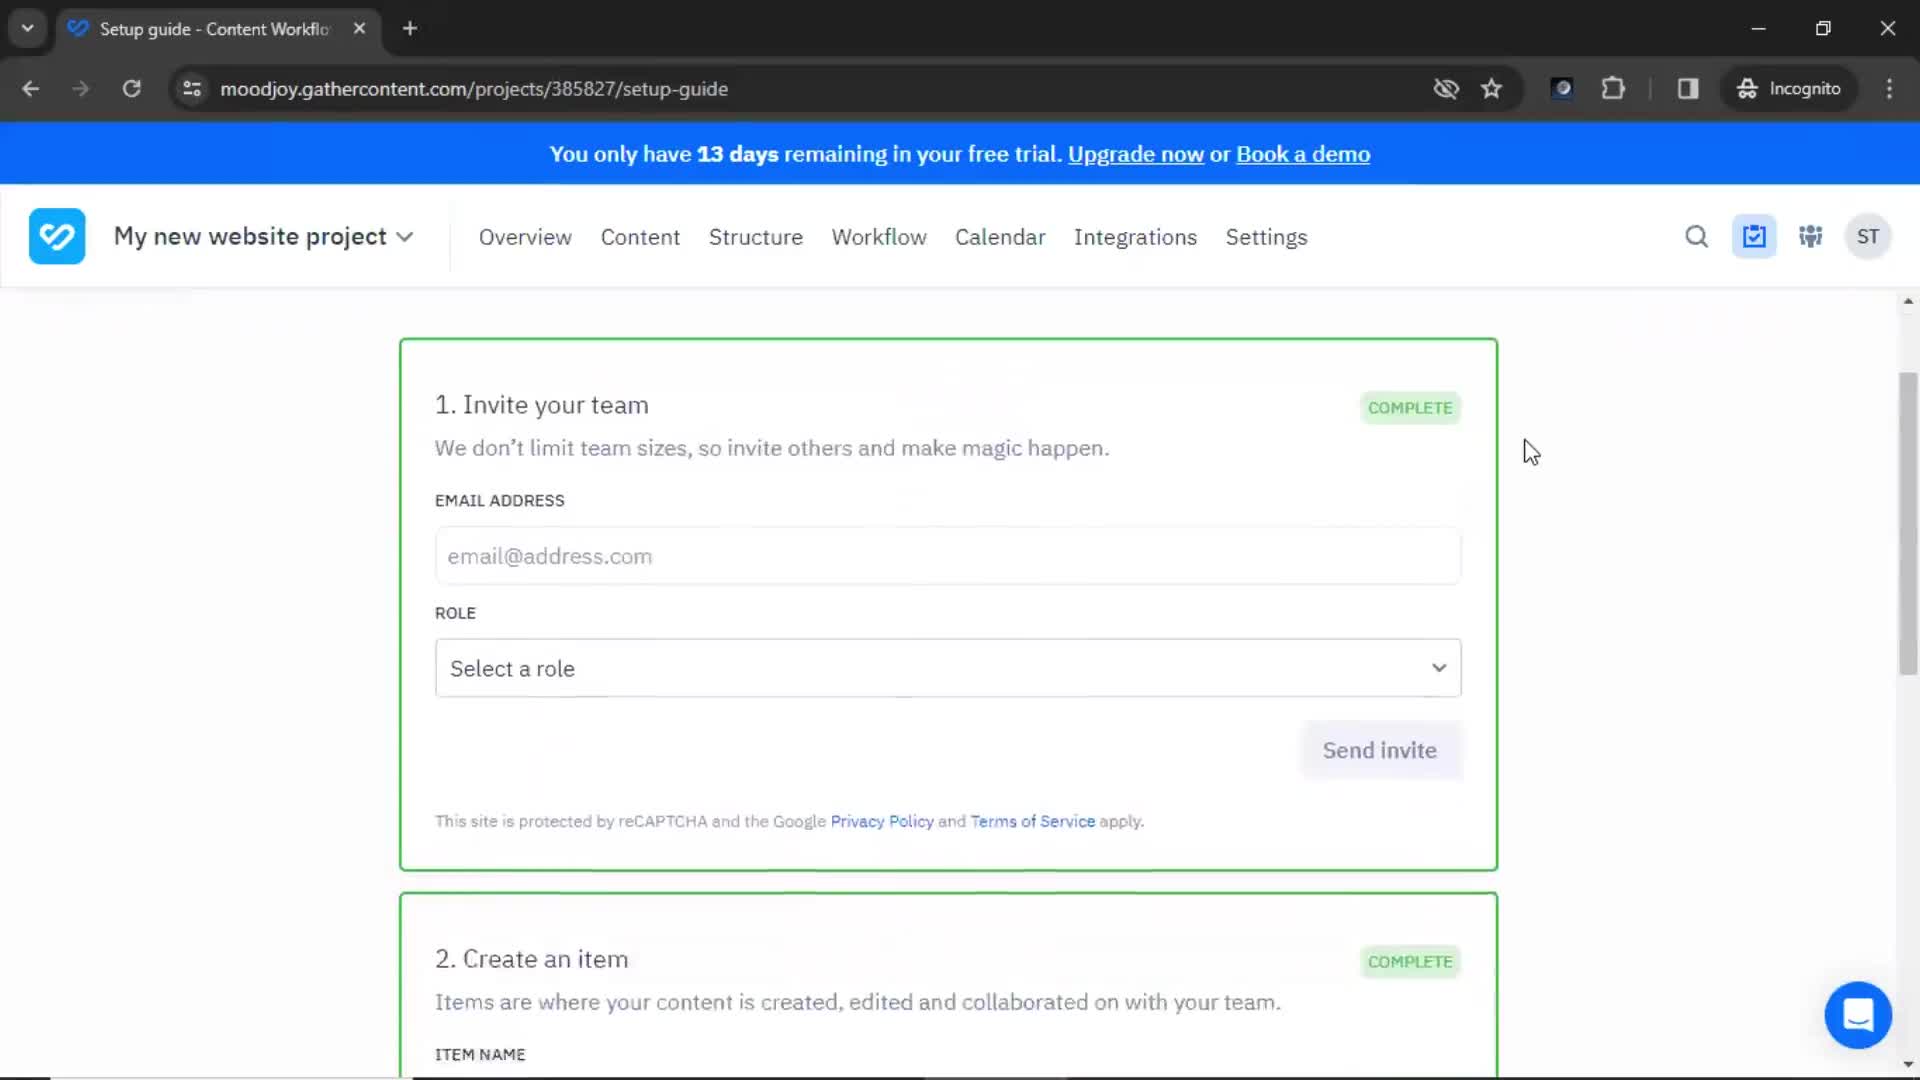Open the Calendar section

999,237
